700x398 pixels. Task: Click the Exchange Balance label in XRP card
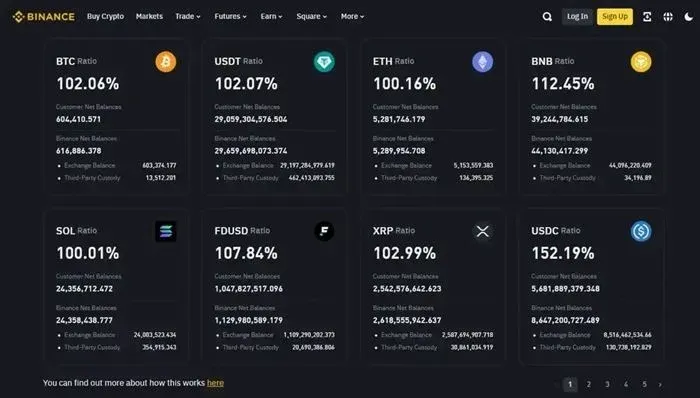[x=406, y=335]
